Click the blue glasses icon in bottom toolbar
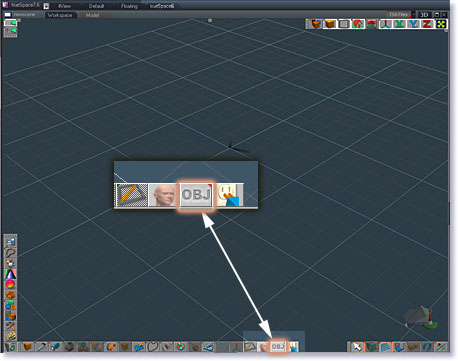458x361 pixels. pos(209,347)
